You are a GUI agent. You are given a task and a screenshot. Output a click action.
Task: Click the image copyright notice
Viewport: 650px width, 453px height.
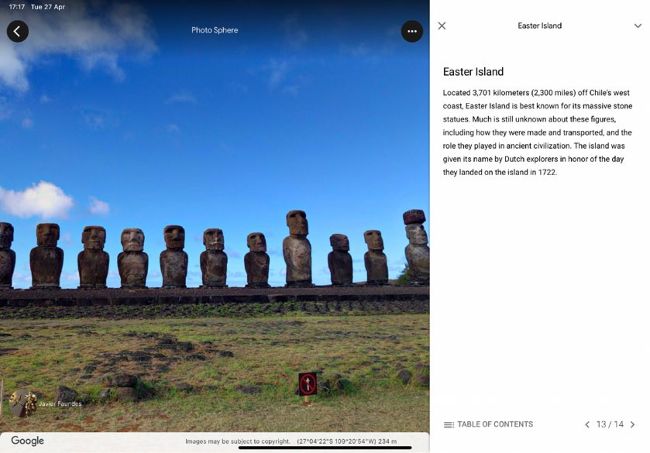(238, 441)
